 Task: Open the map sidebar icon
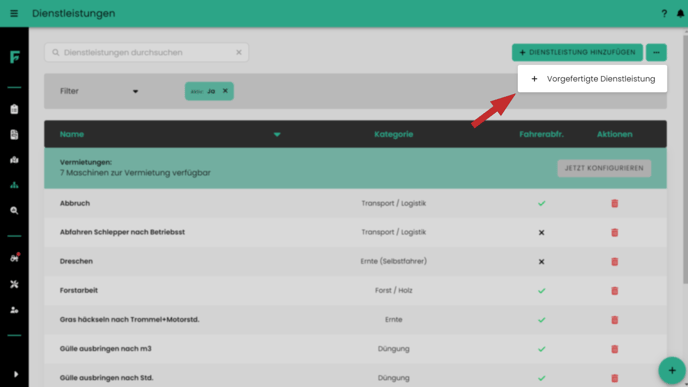coord(14,160)
